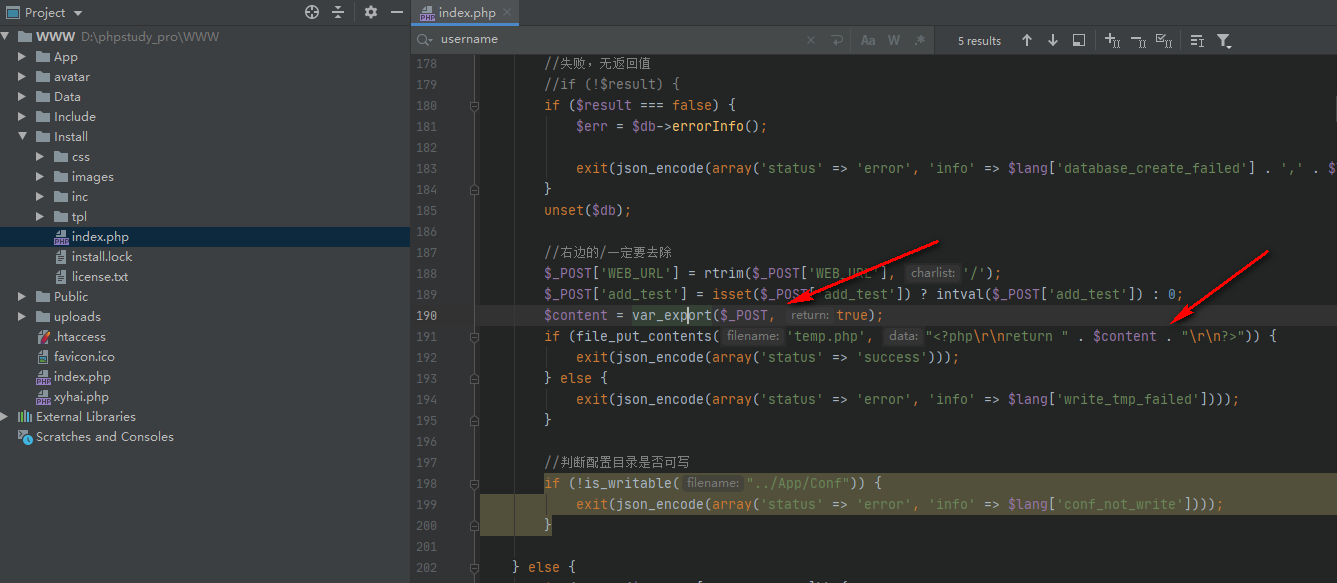Toggle multiline search mode icon

tap(1197, 40)
